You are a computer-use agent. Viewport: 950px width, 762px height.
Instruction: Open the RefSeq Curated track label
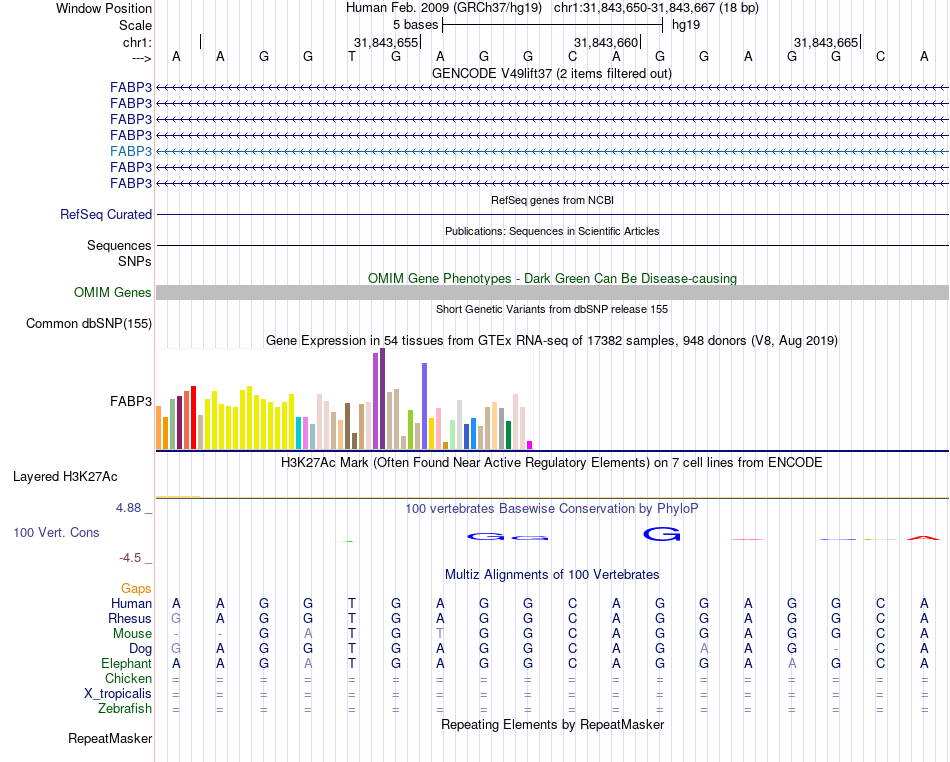(106, 214)
